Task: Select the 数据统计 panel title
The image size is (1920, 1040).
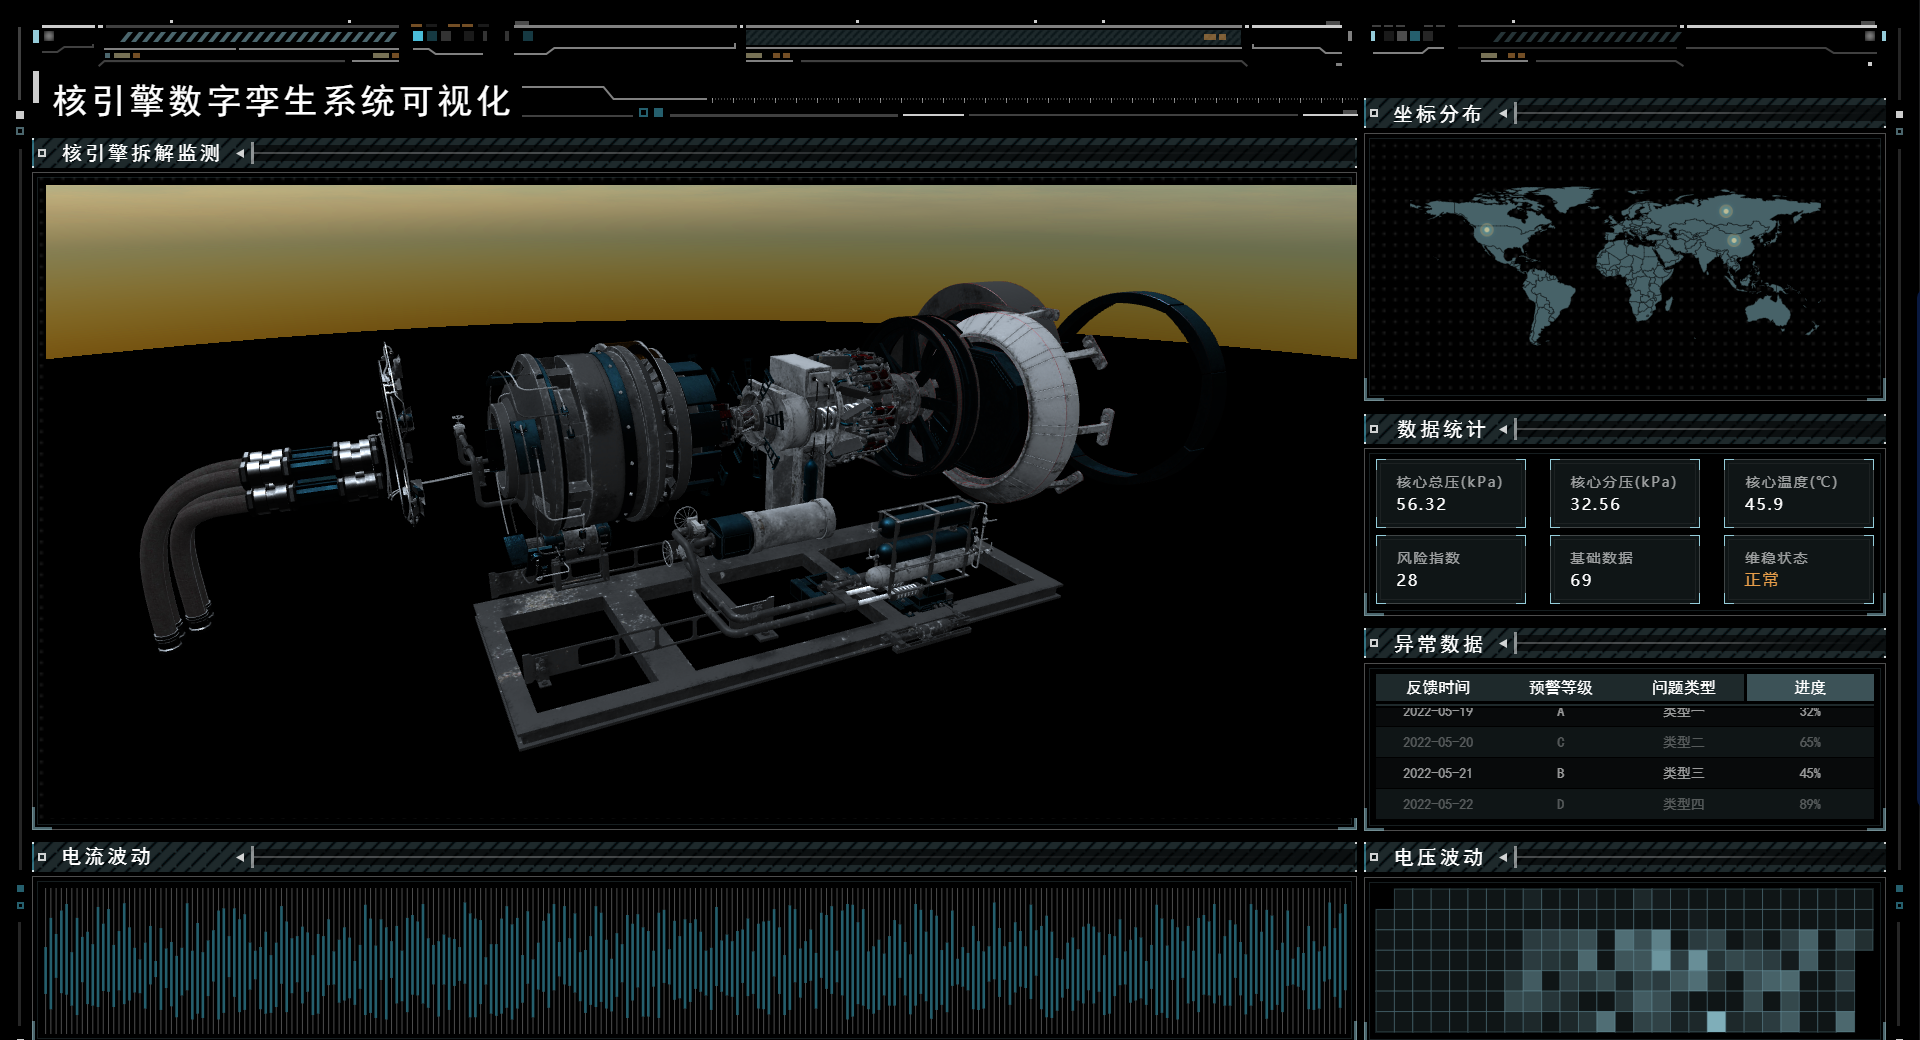Action: (x=1441, y=430)
